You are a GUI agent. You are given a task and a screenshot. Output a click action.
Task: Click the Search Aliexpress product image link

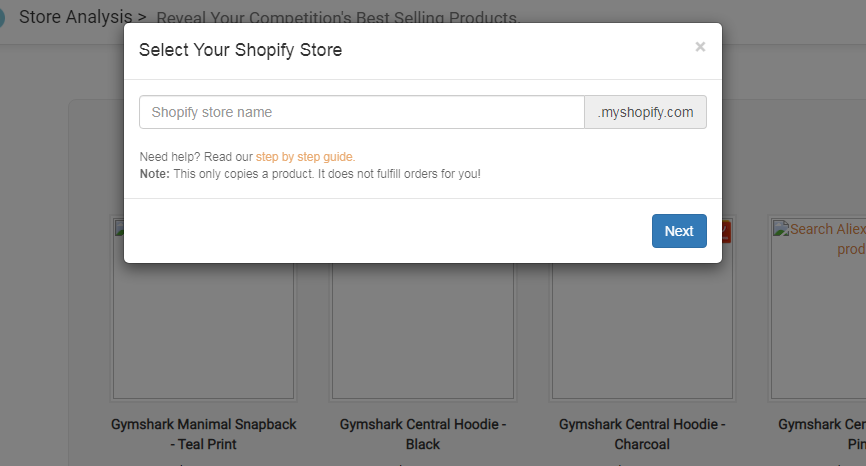pos(819,308)
